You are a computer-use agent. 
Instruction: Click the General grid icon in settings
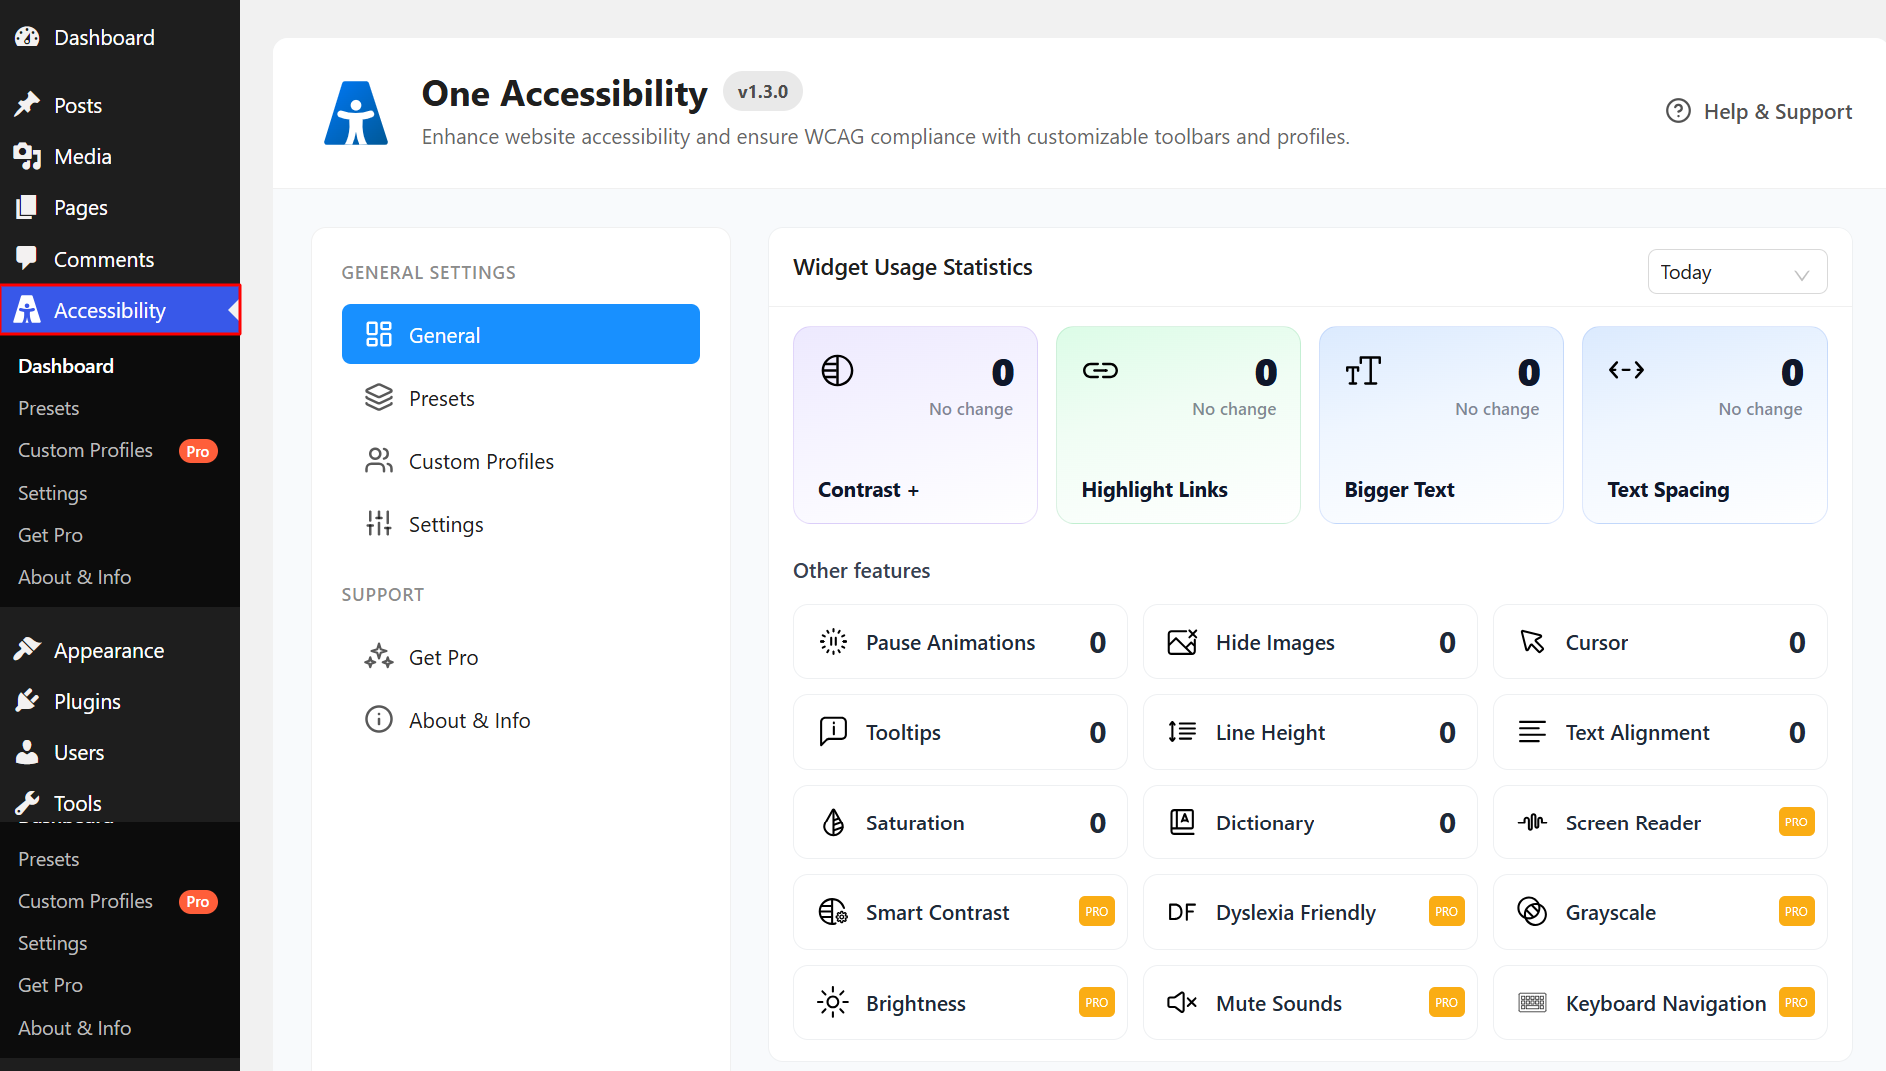point(379,334)
